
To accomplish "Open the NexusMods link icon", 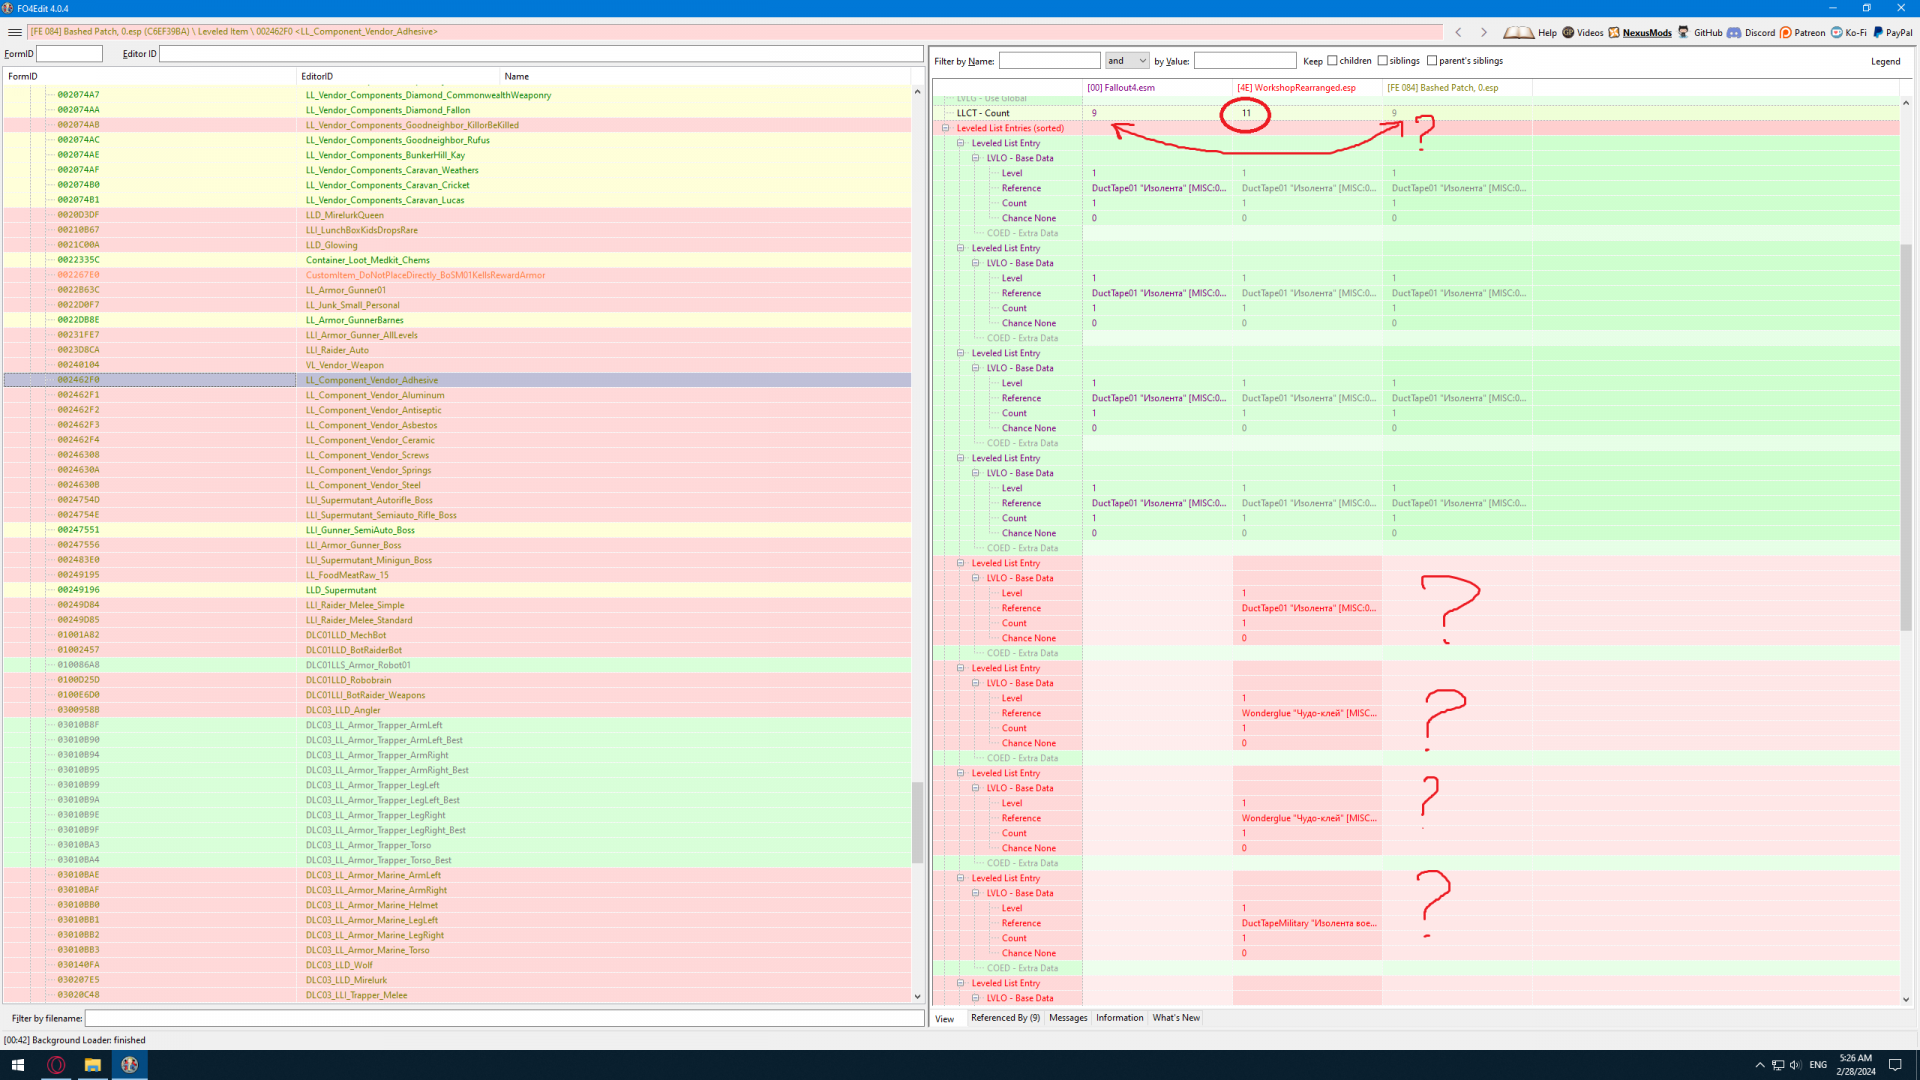I will (x=1614, y=32).
